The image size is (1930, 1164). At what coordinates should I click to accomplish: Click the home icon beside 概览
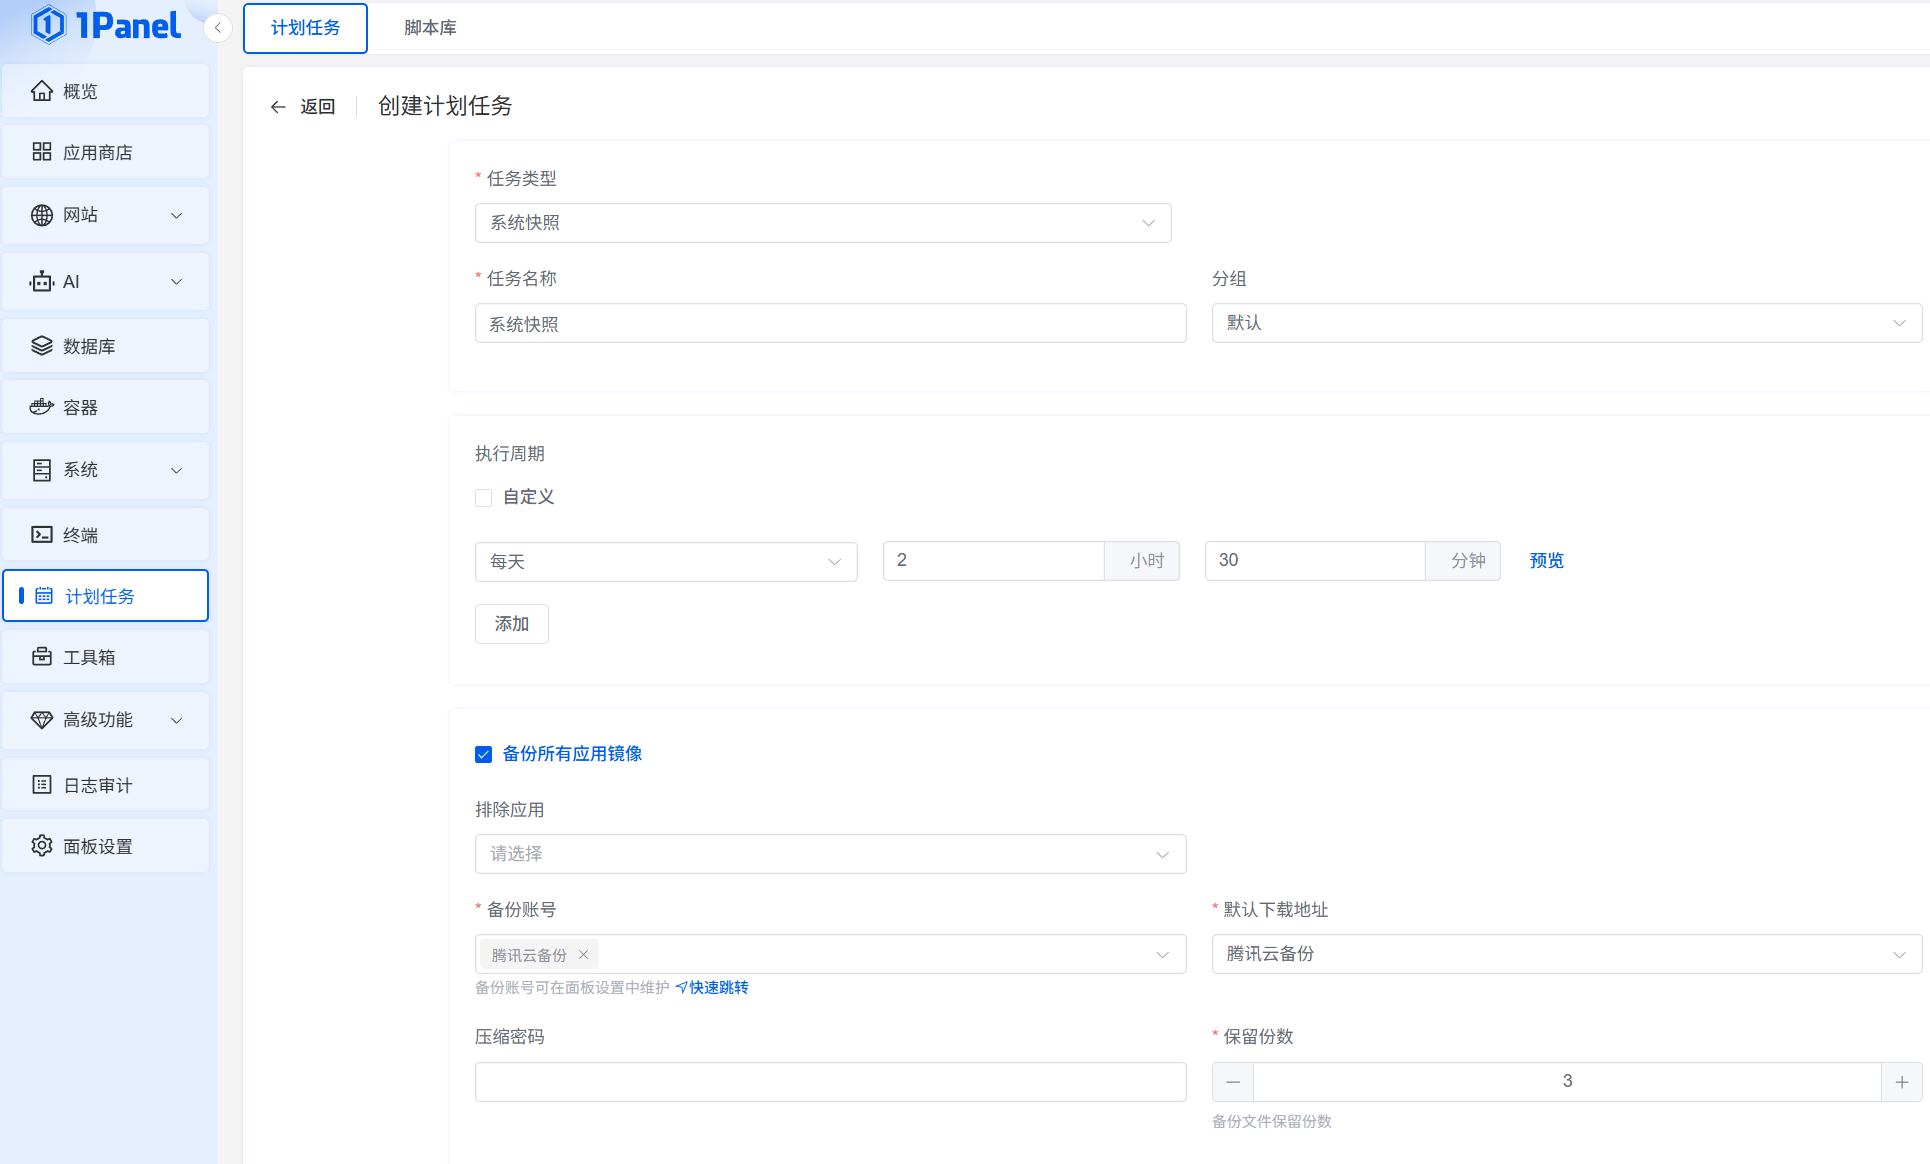(41, 91)
